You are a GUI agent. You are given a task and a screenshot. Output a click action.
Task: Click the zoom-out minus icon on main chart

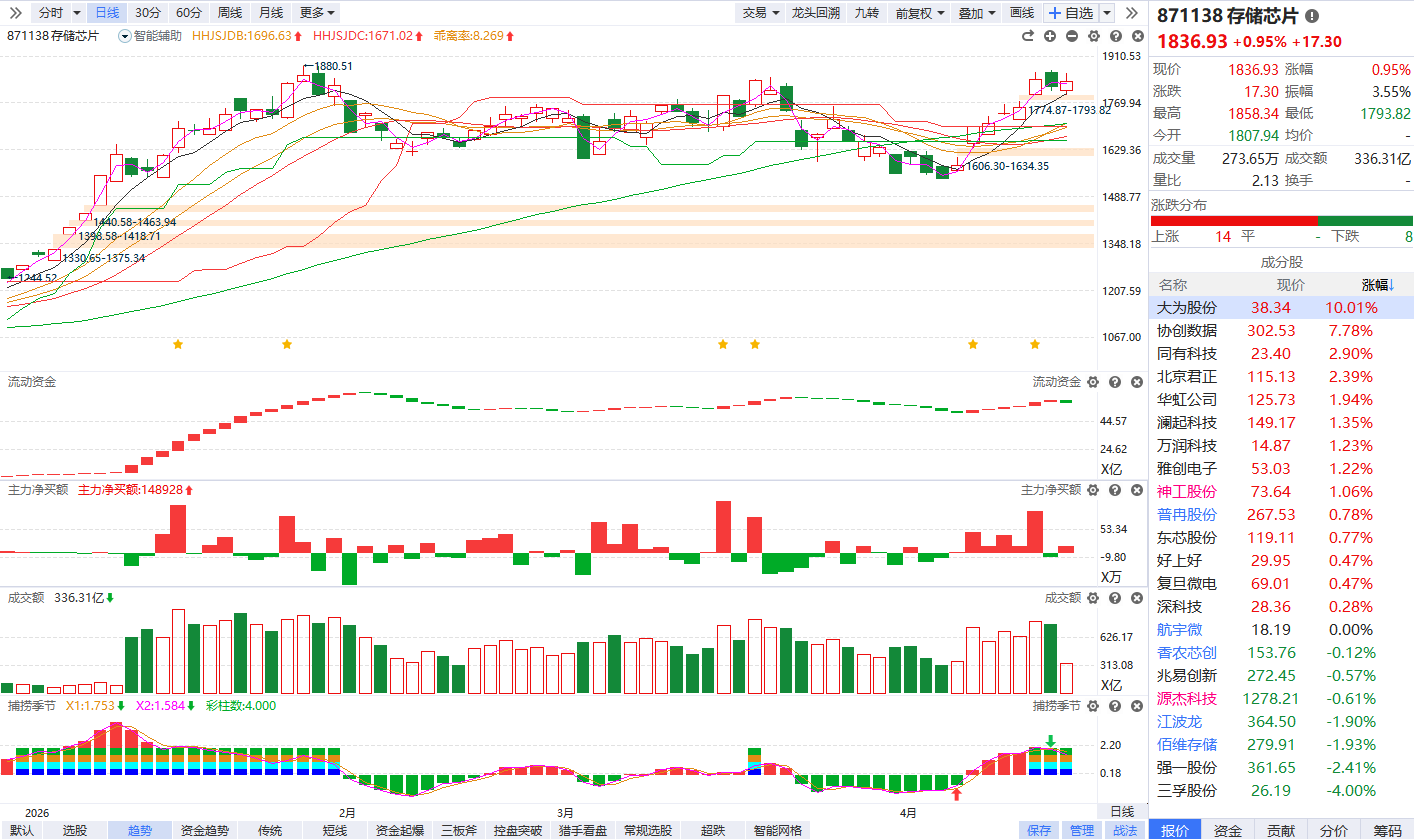point(1072,36)
